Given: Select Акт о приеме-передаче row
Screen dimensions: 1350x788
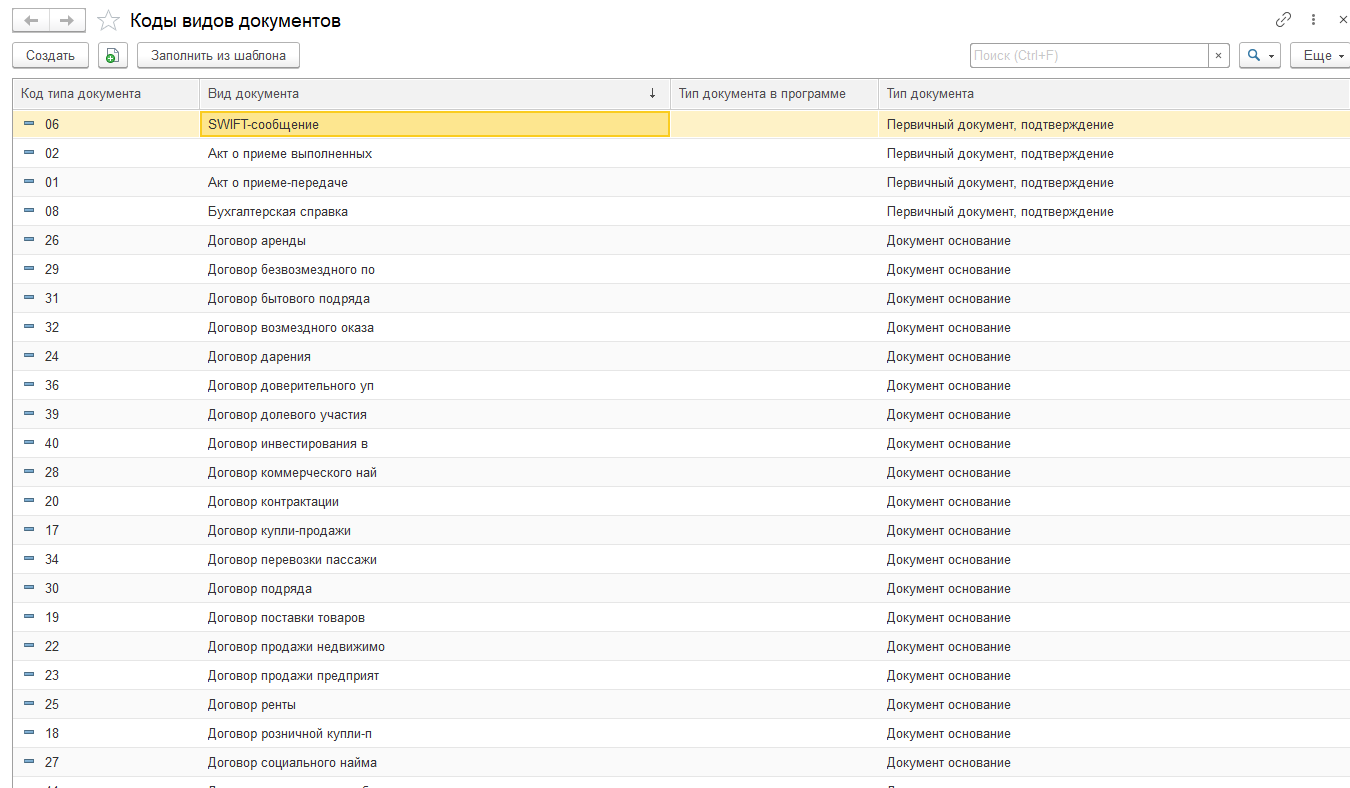Looking at the screenshot, I should tap(681, 182).
